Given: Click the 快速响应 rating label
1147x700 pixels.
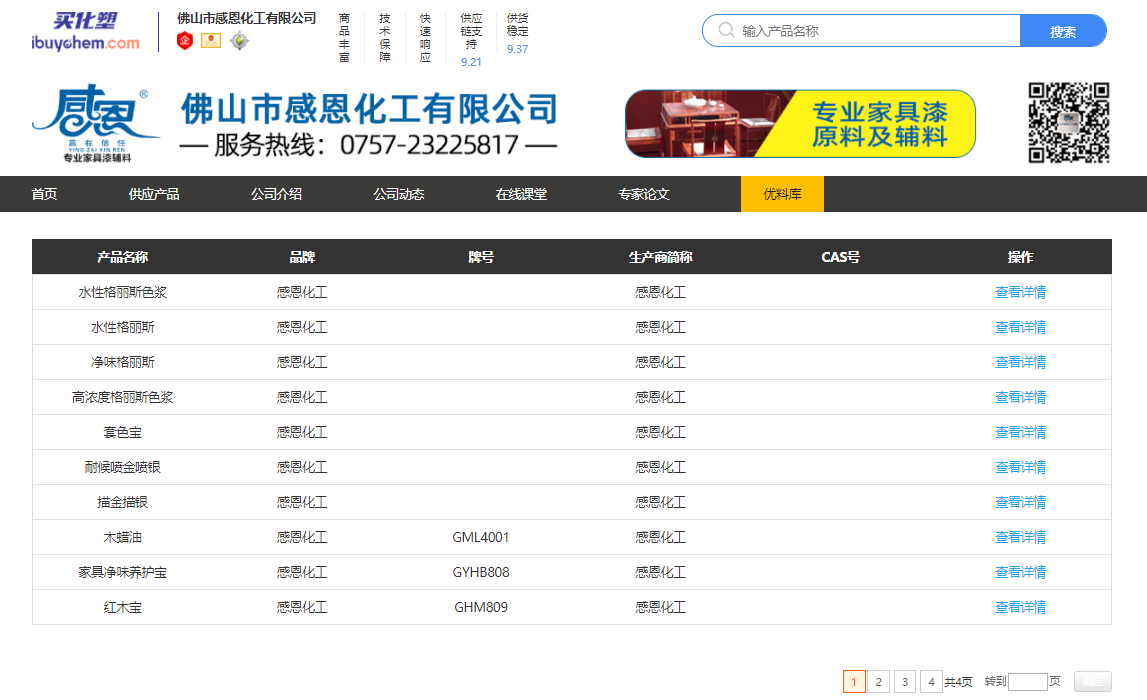Looking at the screenshot, I should [x=425, y=37].
